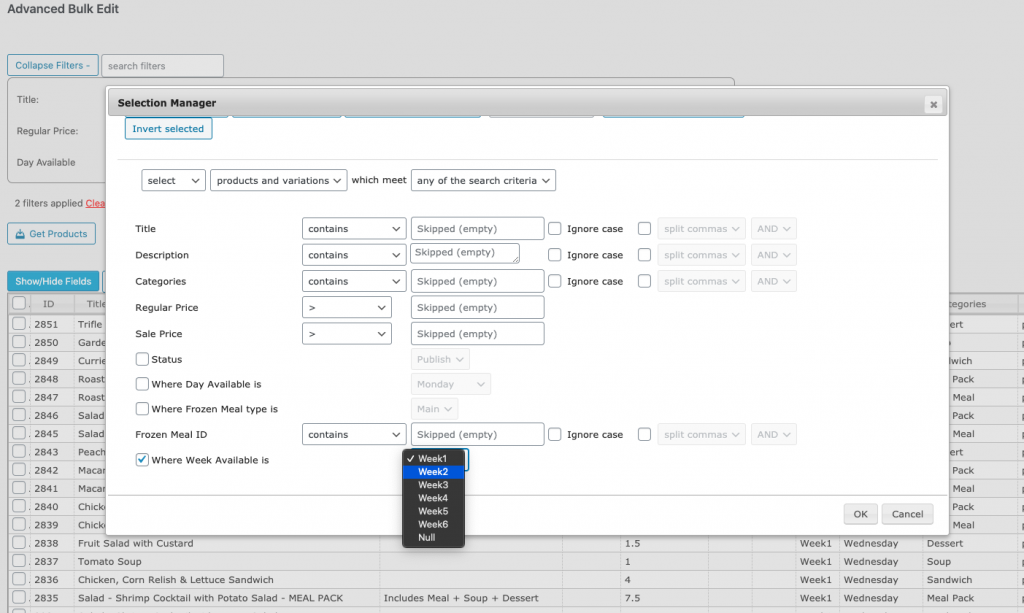Image resolution: width=1024 pixels, height=613 pixels.
Task: Select the row checkbox for product 2848
Action: click(x=19, y=379)
